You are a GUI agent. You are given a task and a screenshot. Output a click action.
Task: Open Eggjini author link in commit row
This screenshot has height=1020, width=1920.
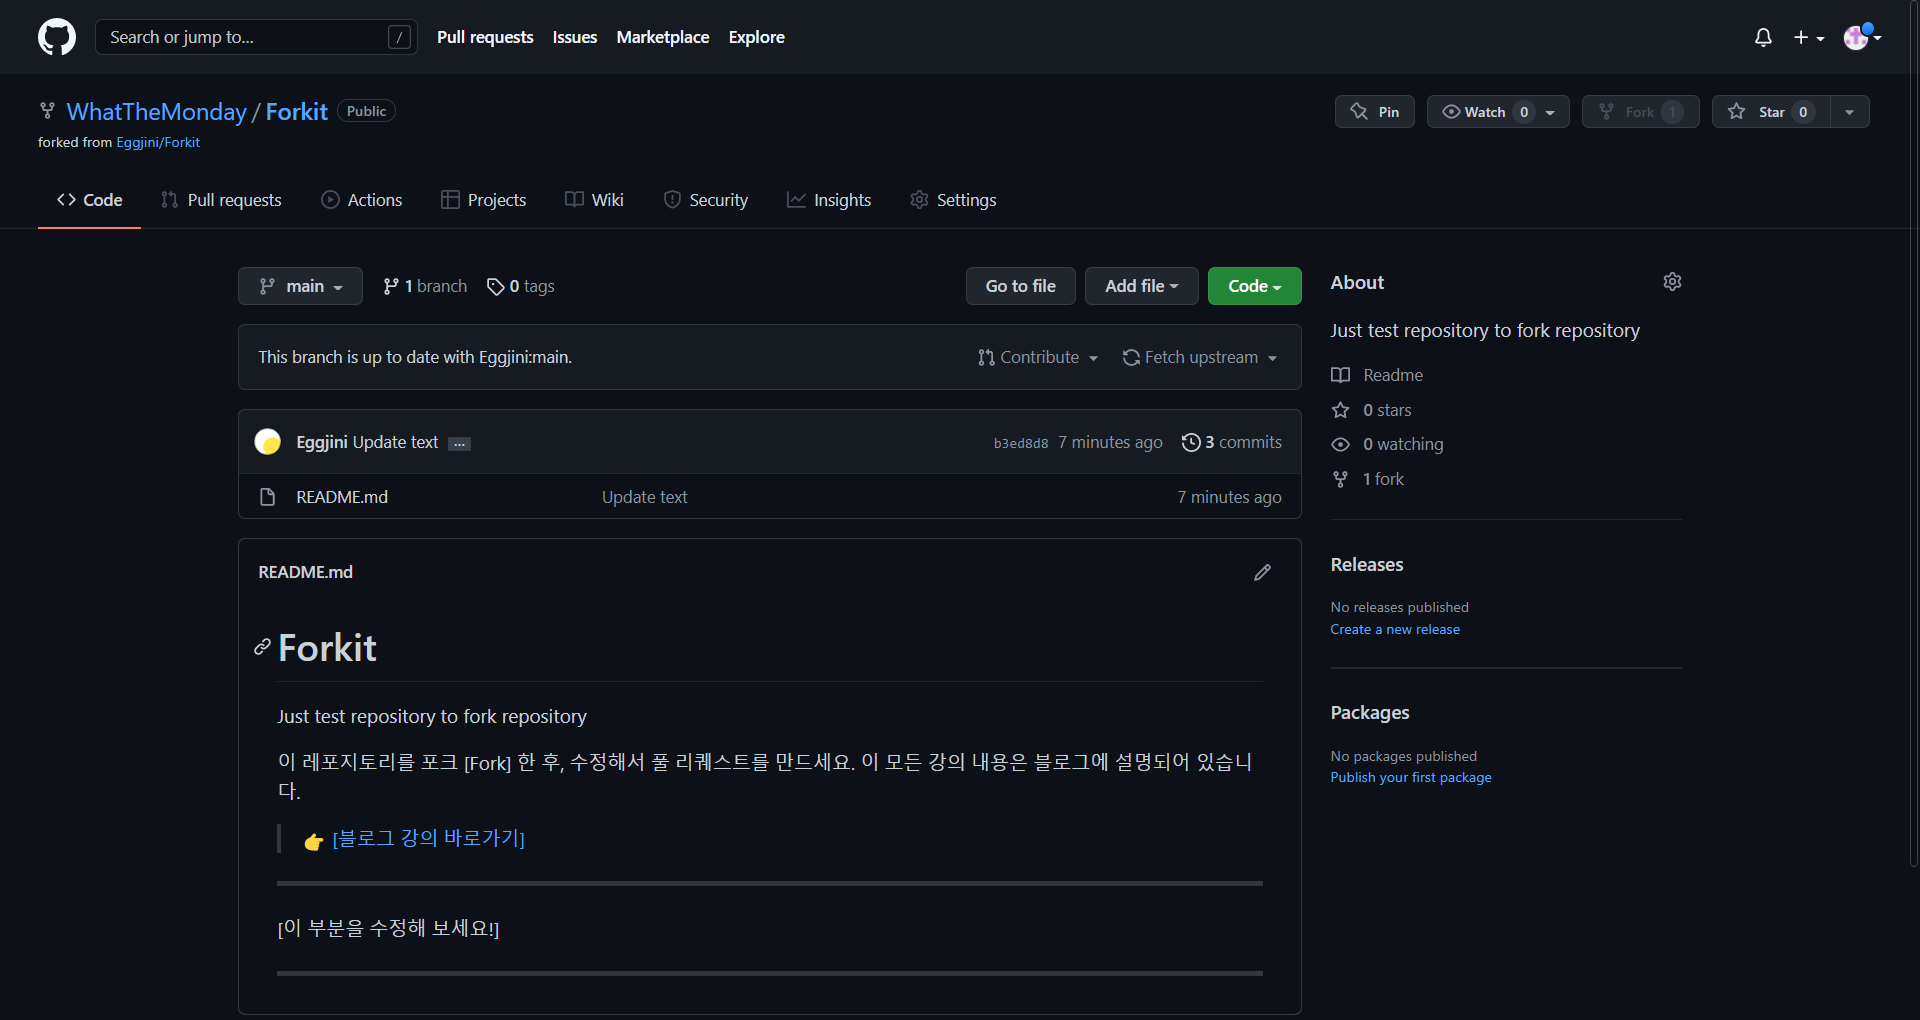322,442
